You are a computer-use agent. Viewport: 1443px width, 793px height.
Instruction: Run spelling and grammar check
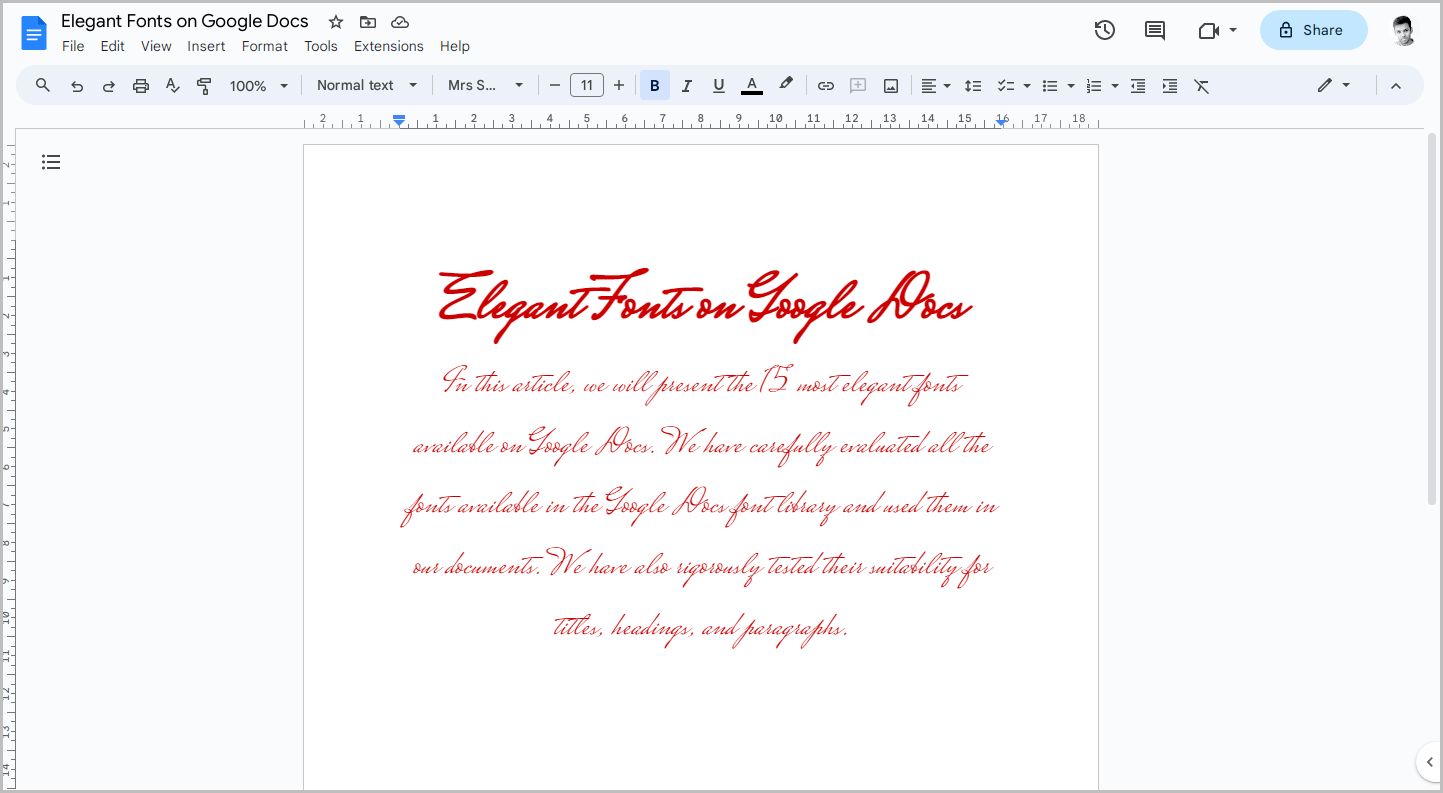click(172, 85)
